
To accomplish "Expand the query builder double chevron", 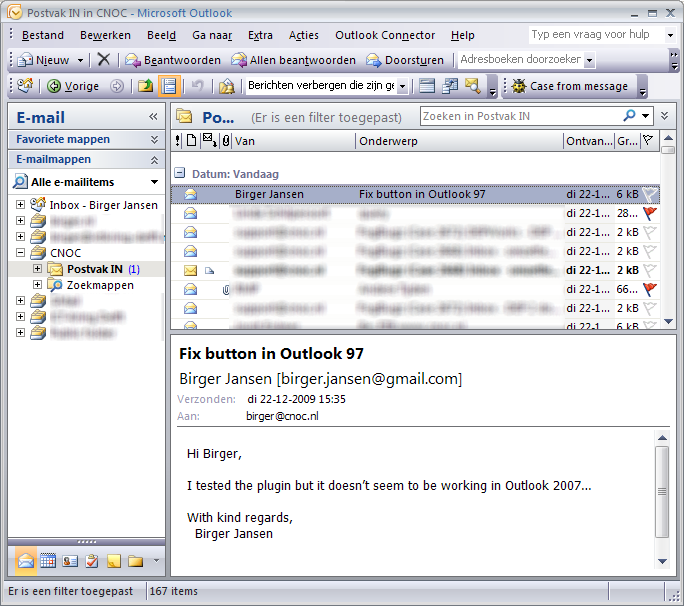I will 664,116.
